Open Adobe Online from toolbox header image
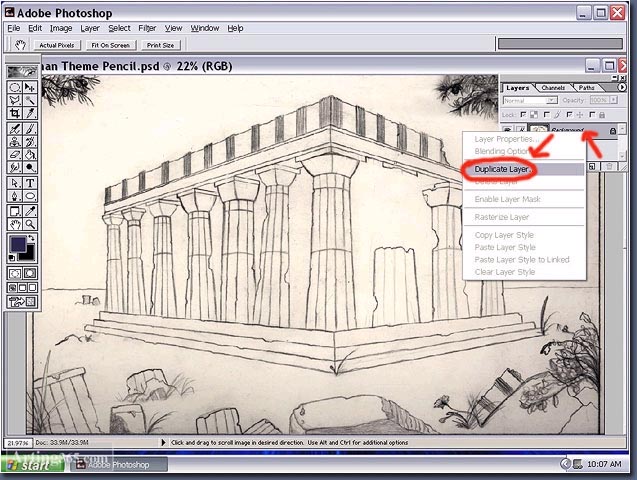Screen dimensions: 637x480 click(x=22, y=72)
